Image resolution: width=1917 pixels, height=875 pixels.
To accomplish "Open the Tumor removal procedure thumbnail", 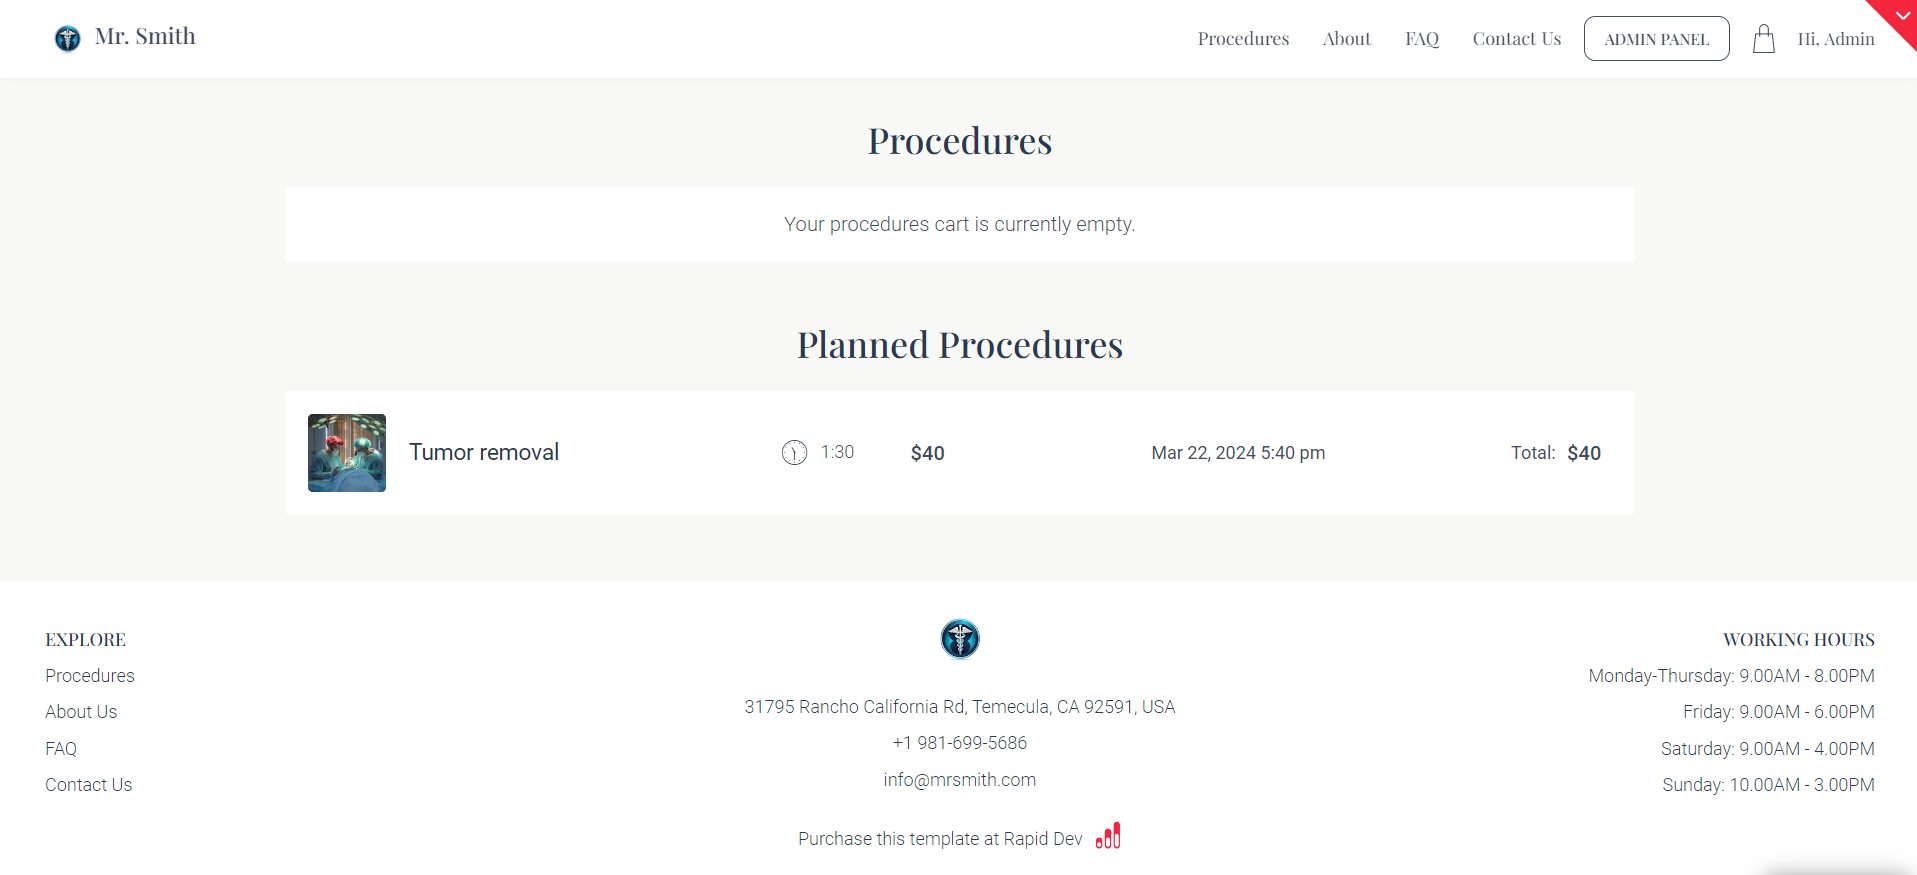I will point(347,453).
